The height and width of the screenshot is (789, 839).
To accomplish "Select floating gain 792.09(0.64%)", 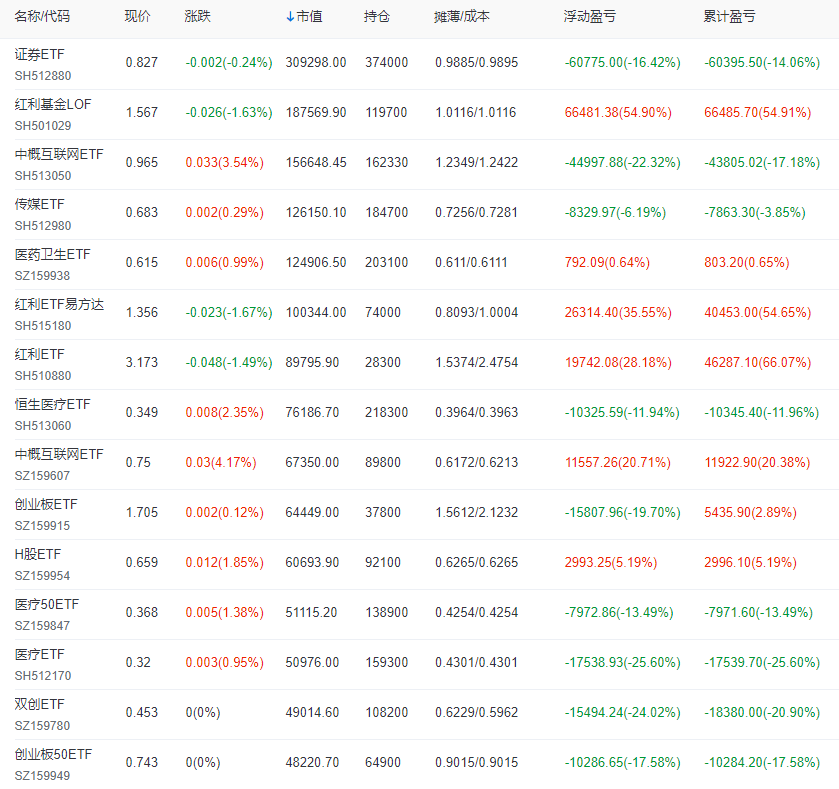I will [607, 263].
